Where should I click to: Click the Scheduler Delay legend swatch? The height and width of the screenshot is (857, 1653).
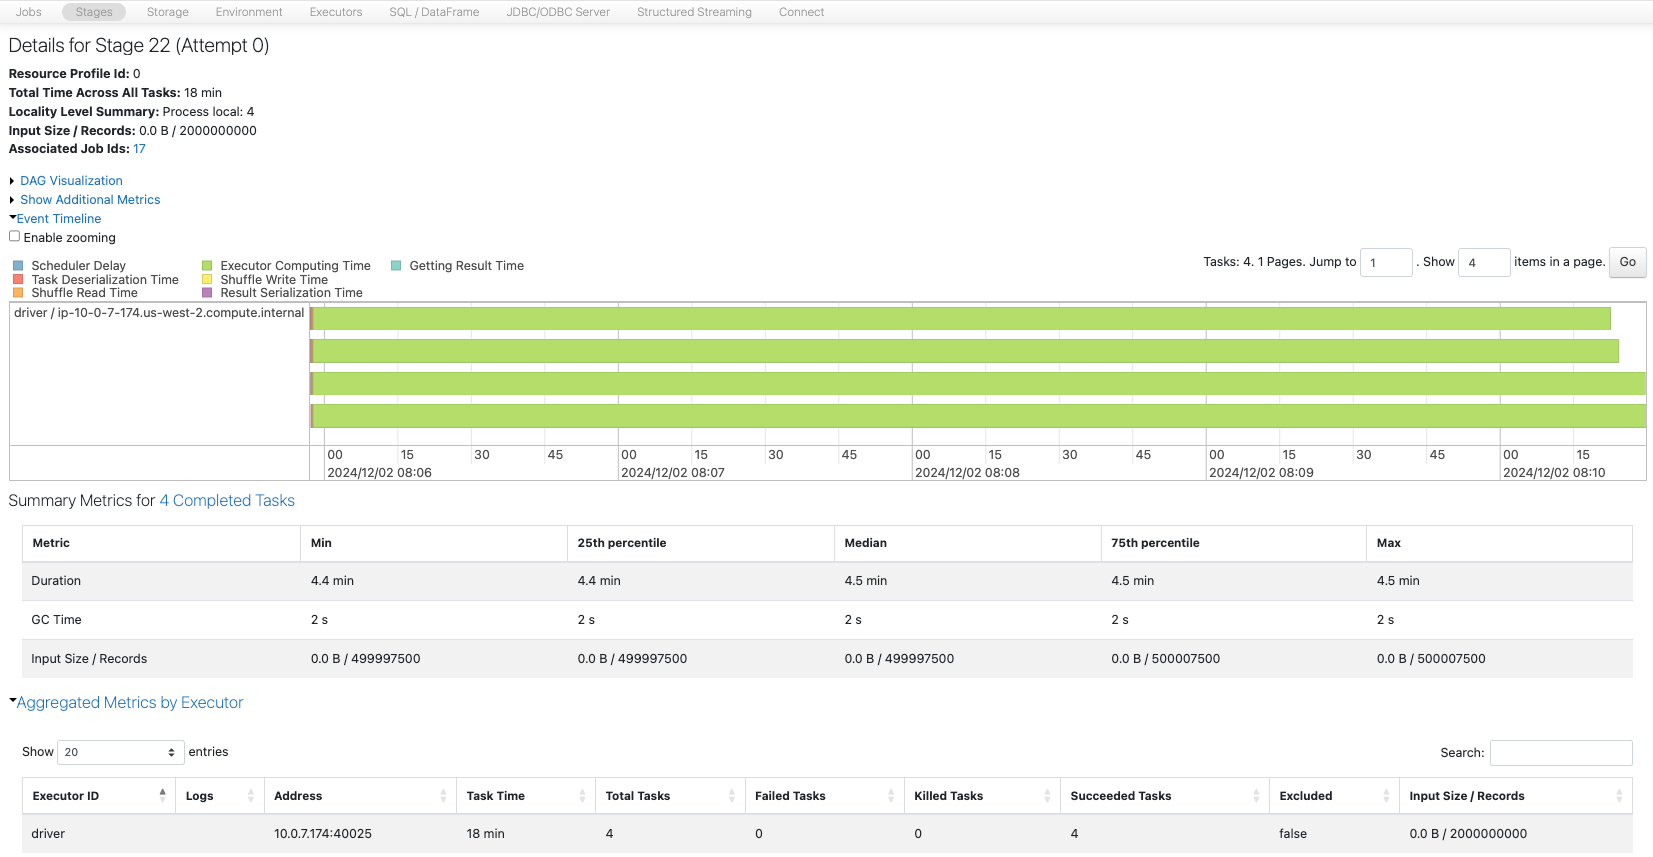pyautogui.click(x=18, y=266)
